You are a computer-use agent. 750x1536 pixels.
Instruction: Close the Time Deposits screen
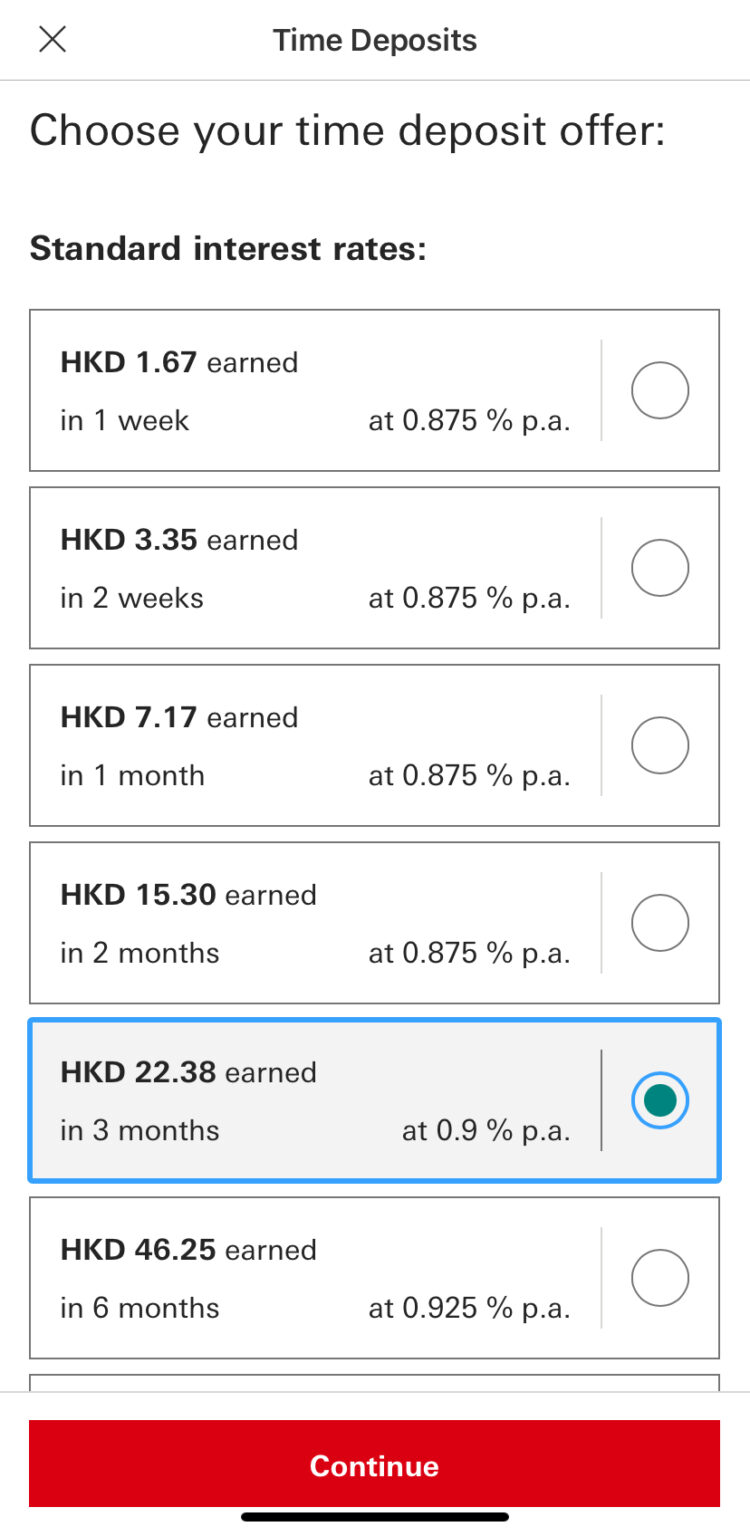click(52, 40)
